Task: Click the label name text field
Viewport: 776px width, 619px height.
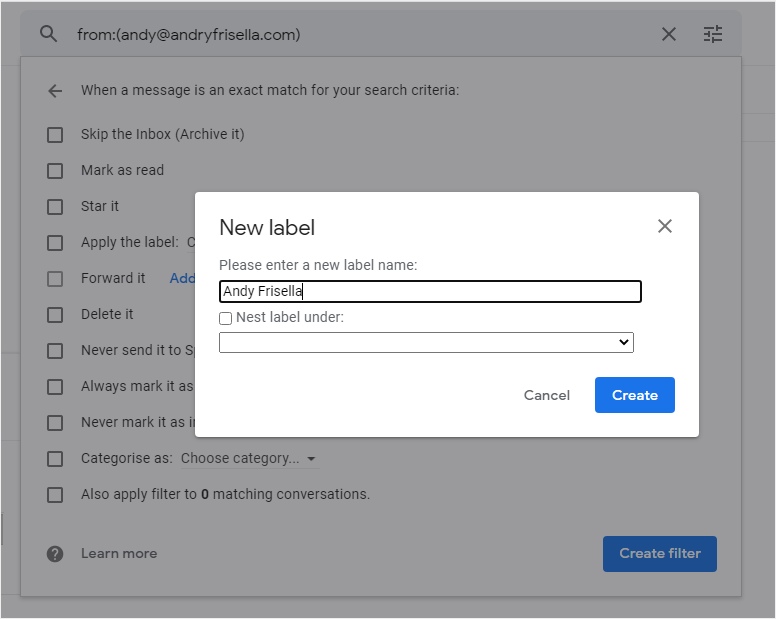Action: click(430, 292)
